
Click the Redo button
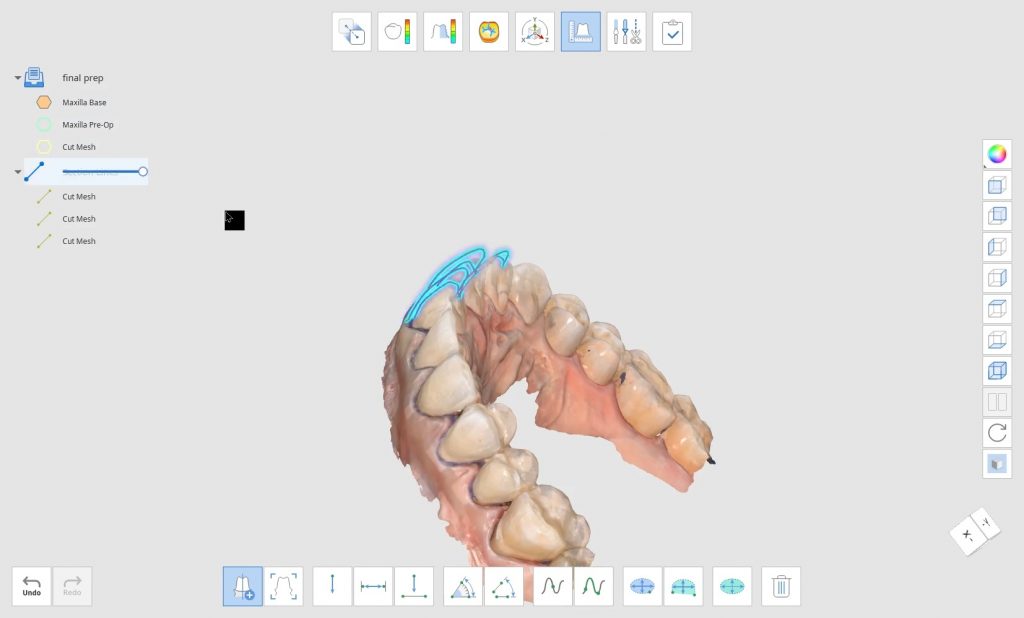tap(70, 588)
